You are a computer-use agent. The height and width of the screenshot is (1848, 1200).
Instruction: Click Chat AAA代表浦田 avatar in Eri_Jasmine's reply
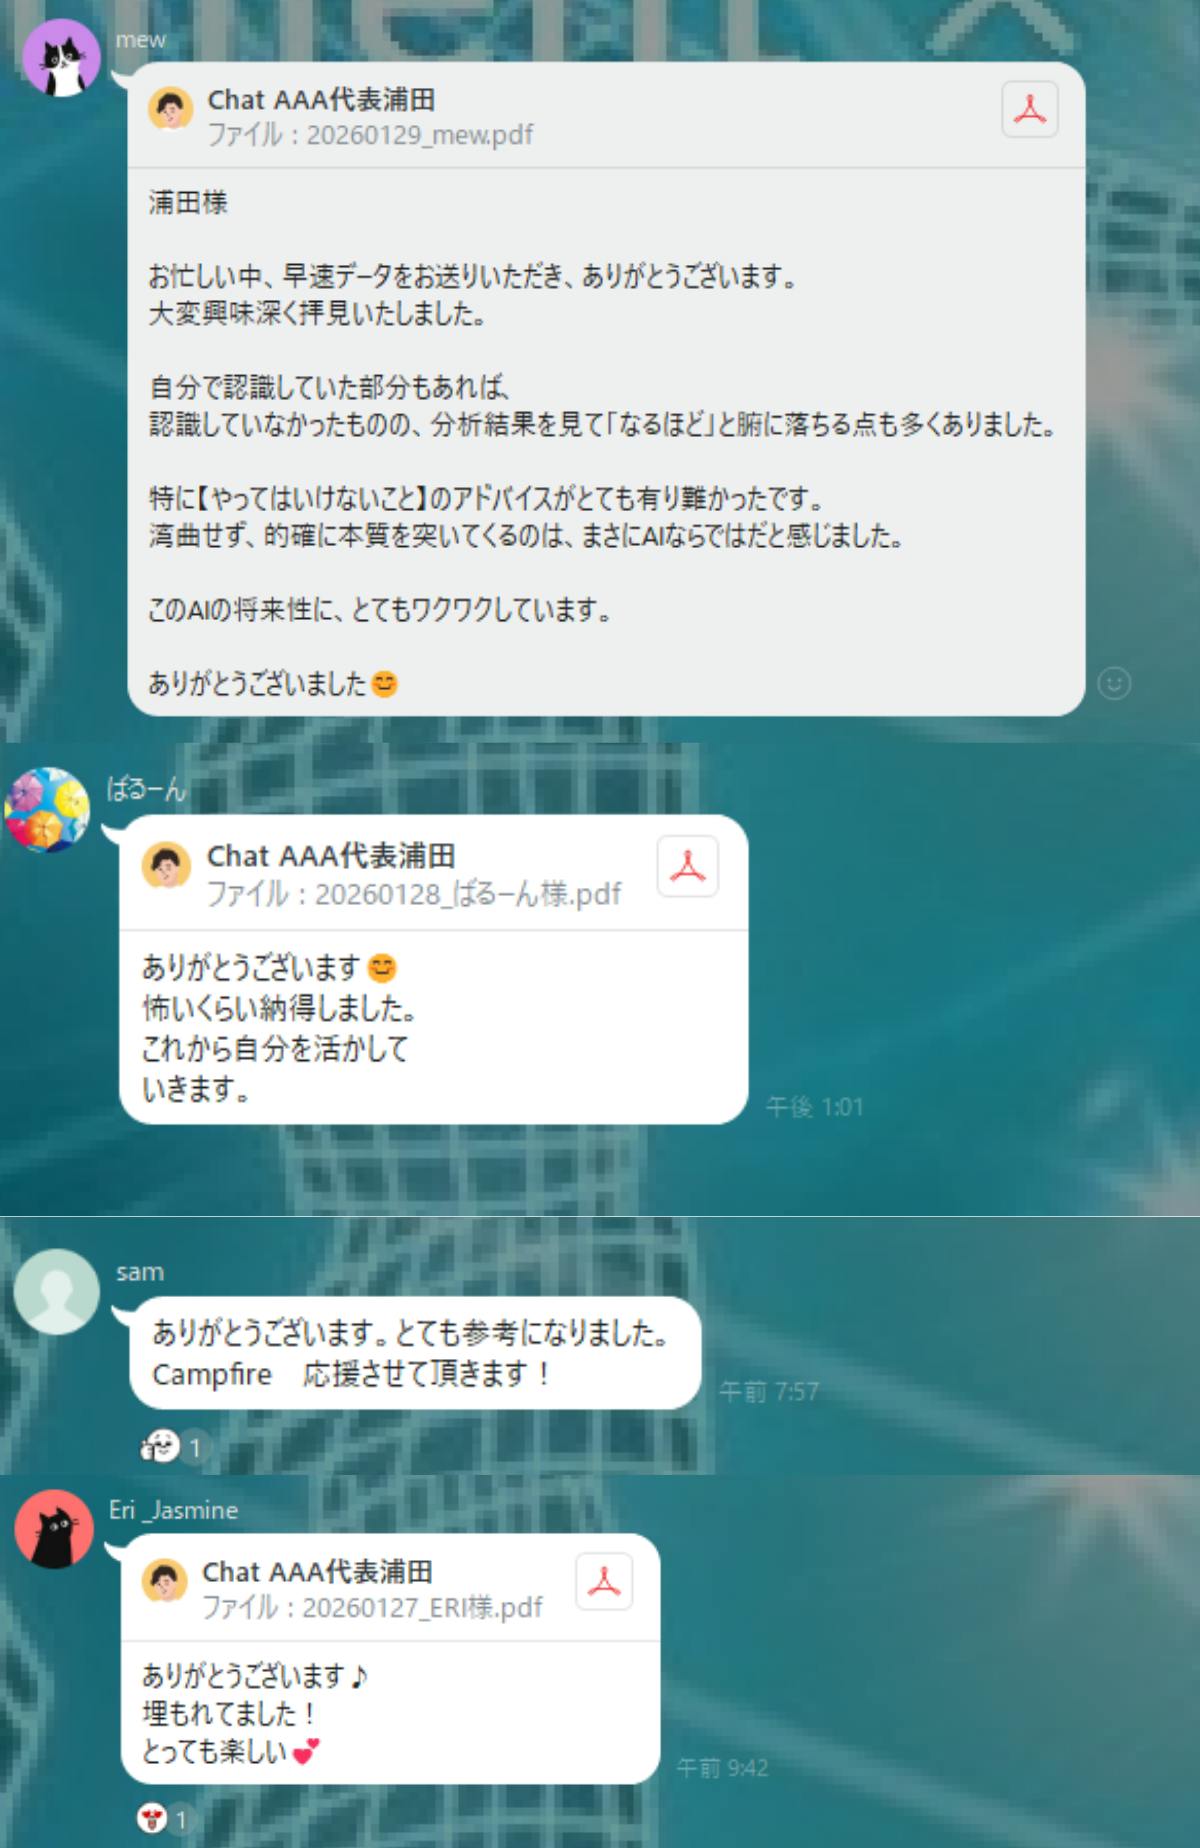(165, 1581)
